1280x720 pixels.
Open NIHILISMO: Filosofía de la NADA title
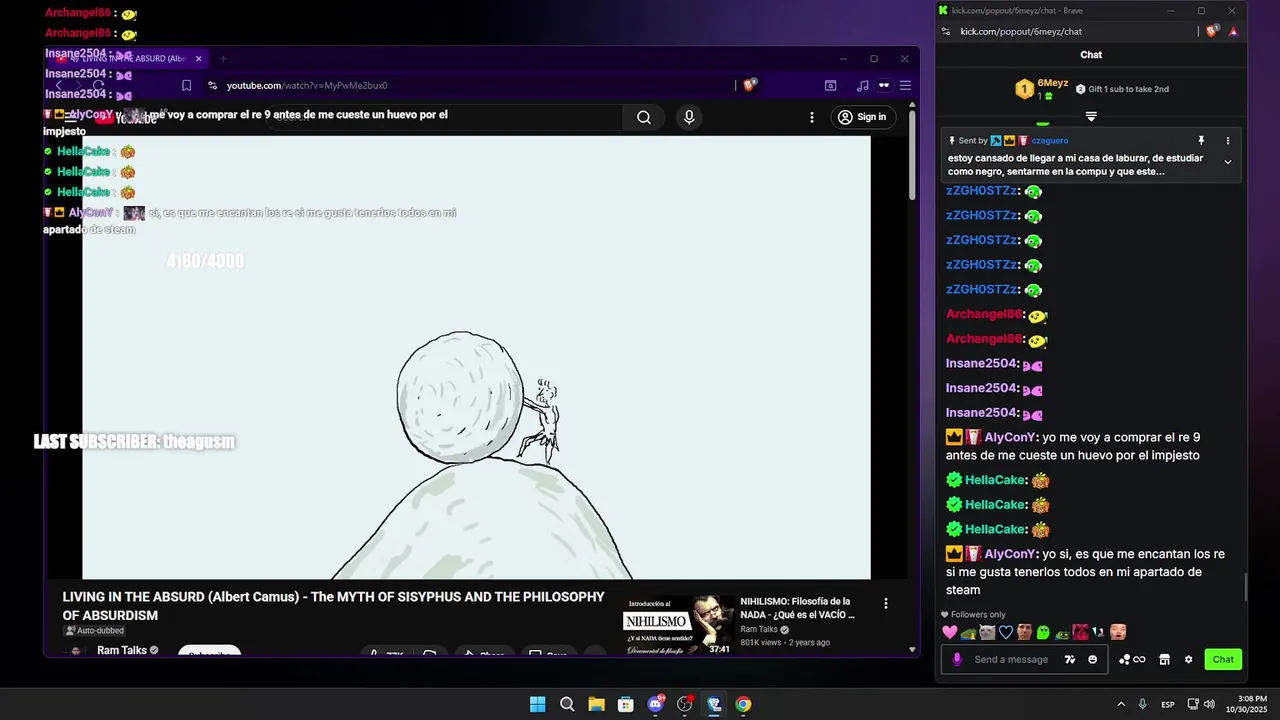(x=797, y=608)
